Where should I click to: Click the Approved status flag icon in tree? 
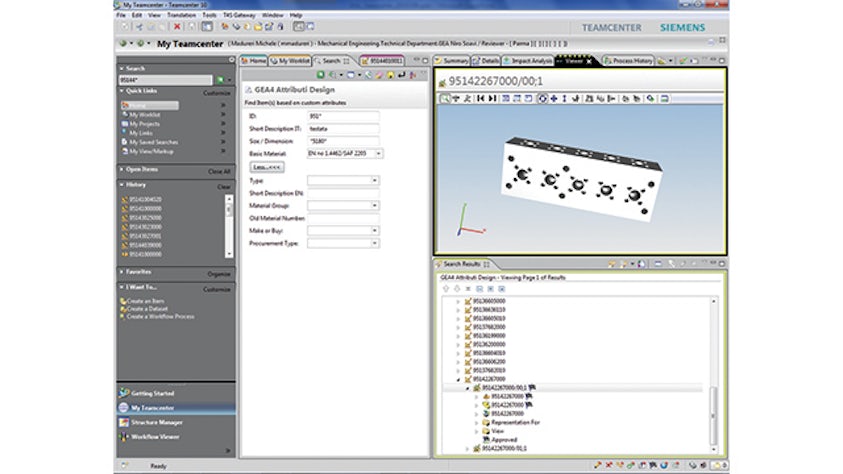[486, 440]
